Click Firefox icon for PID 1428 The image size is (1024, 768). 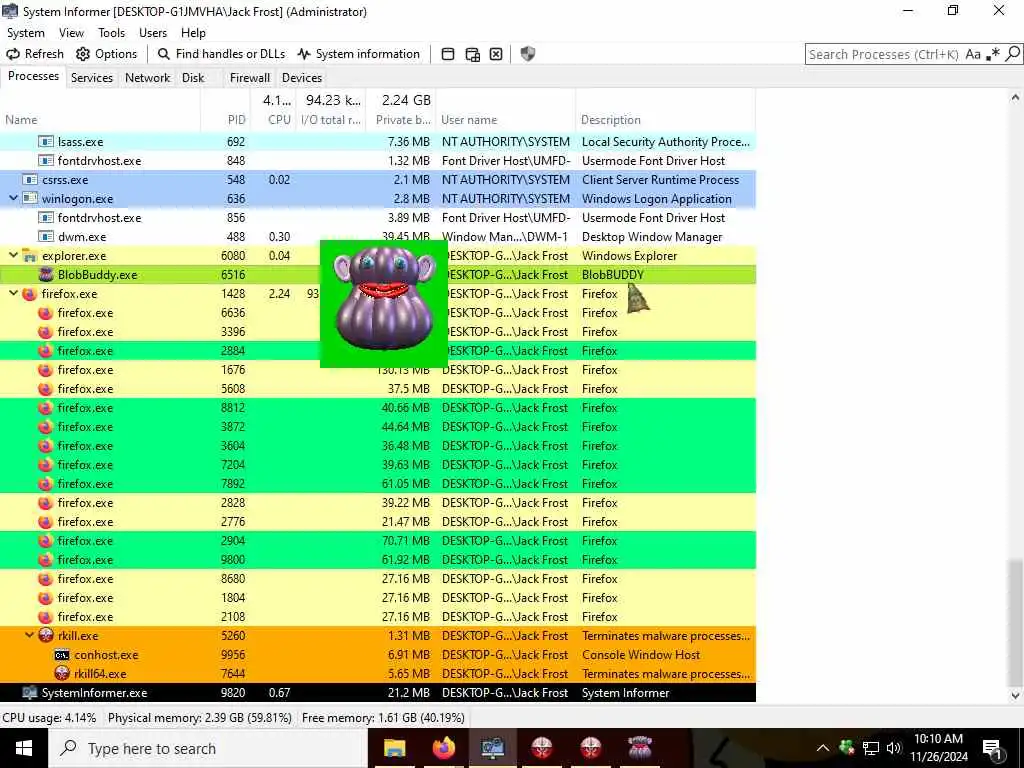[x=29, y=294]
